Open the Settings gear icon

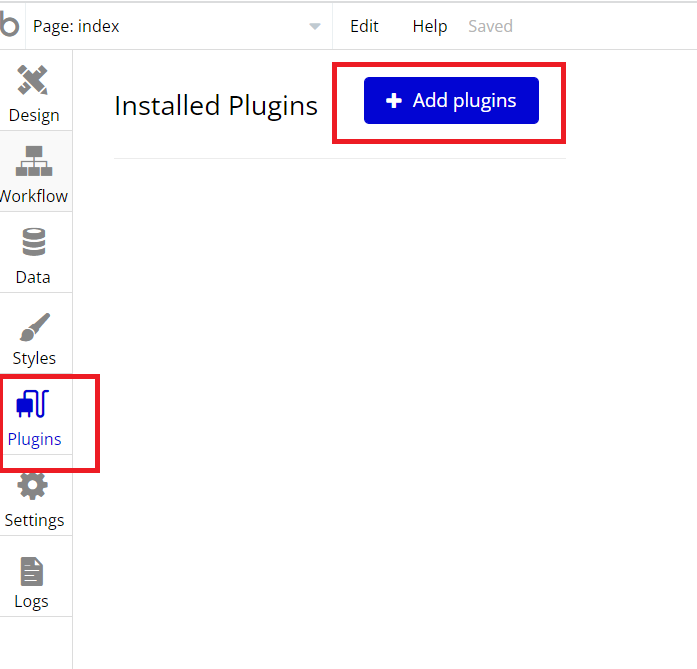32,485
